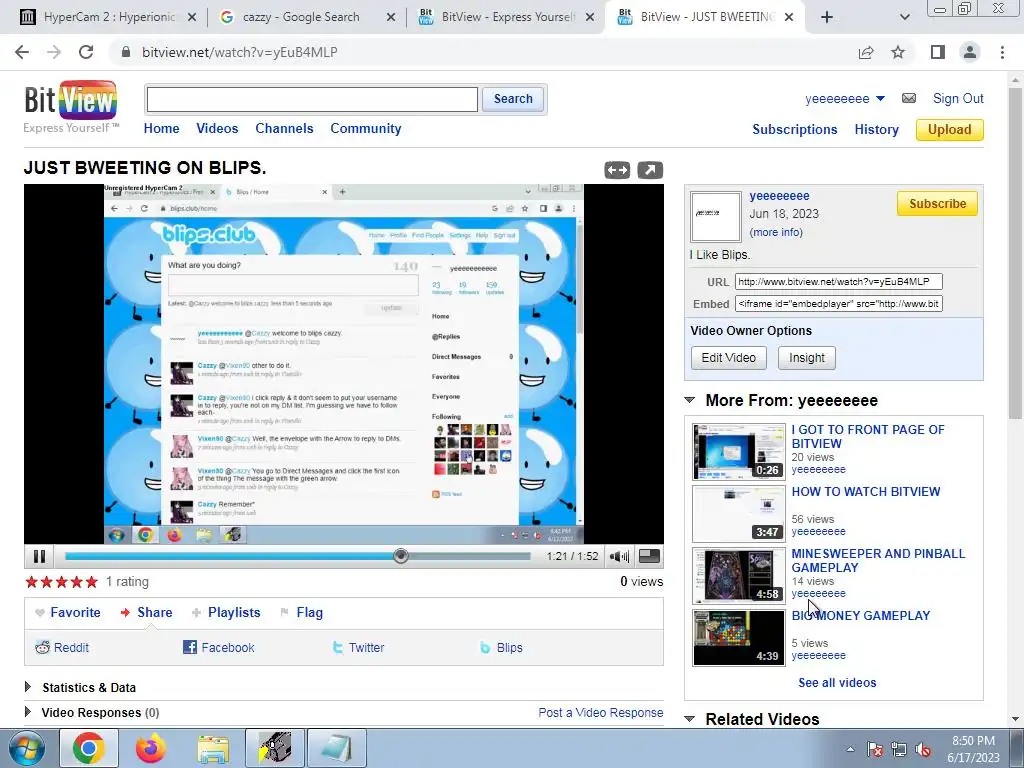Viewport: 1024px width, 768px height.
Task: Click Edit Video button
Action: [729, 358]
